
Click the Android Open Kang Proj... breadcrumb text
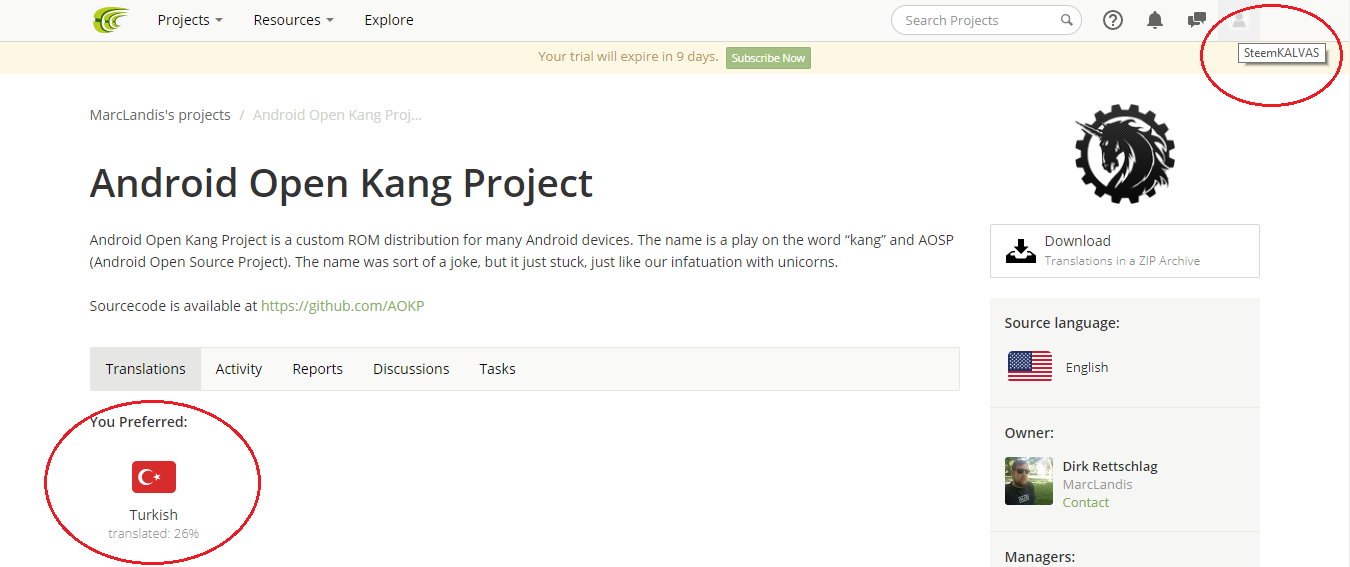(337, 115)
